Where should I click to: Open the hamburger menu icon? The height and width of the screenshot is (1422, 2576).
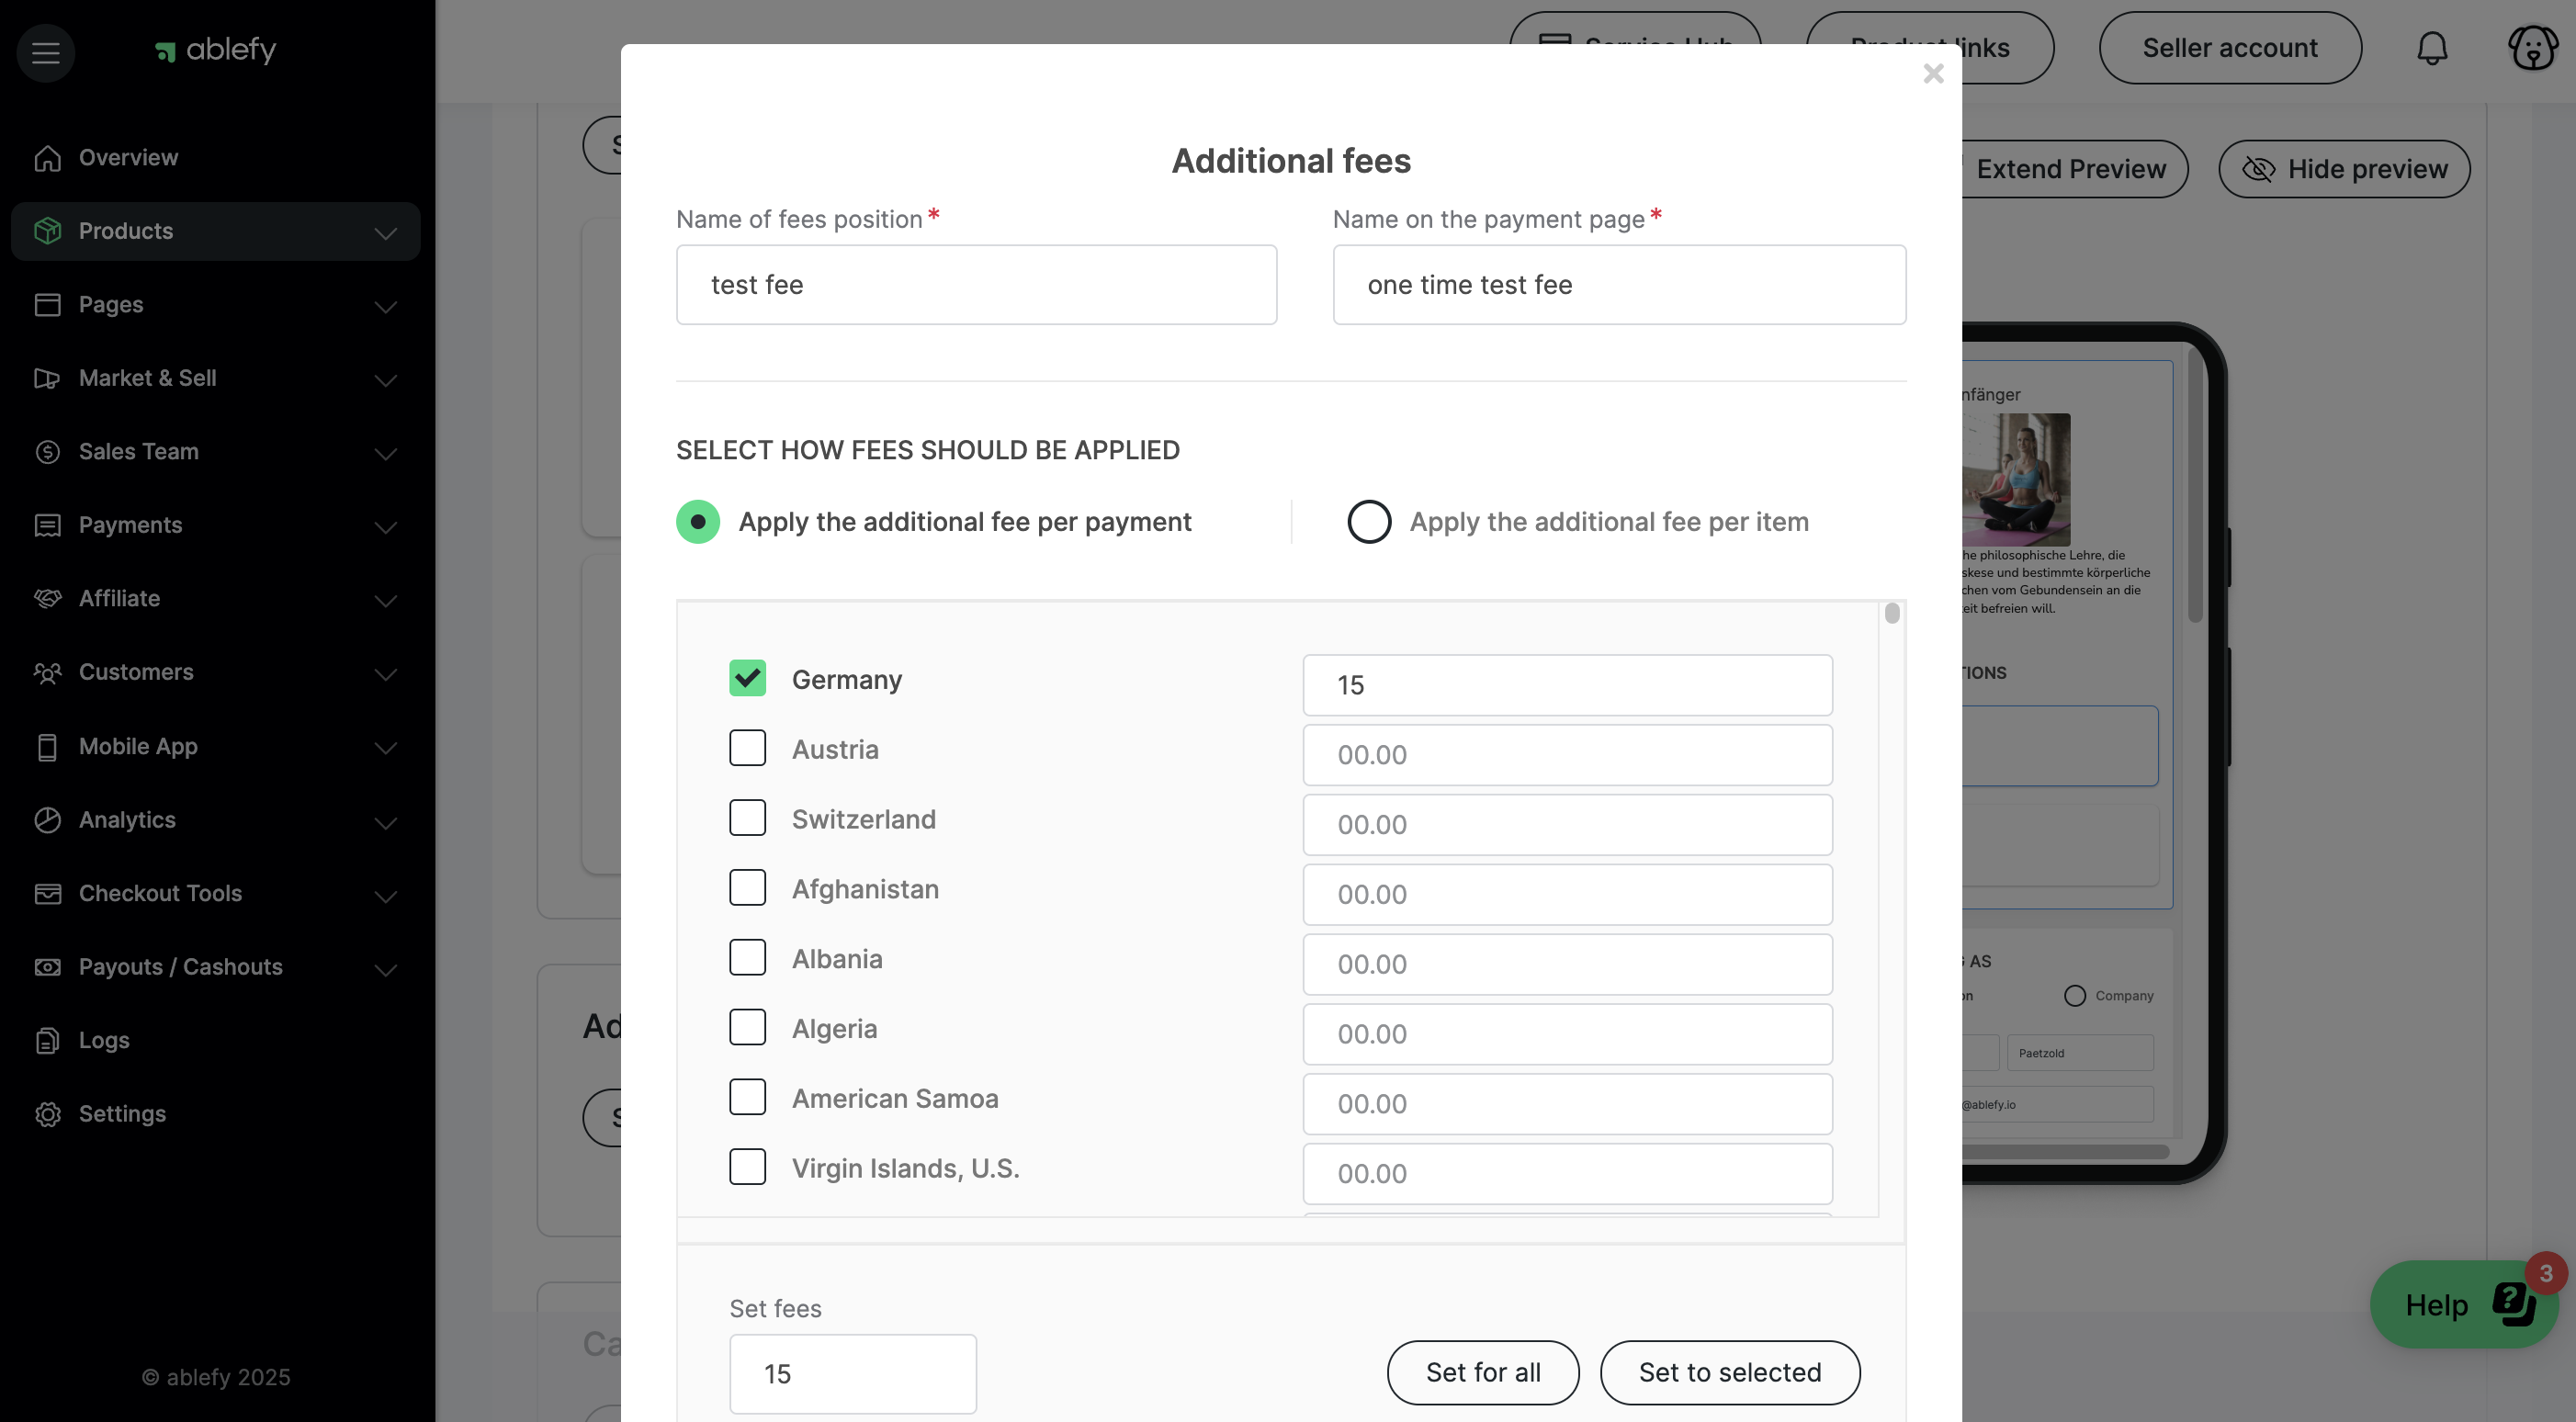45,52
